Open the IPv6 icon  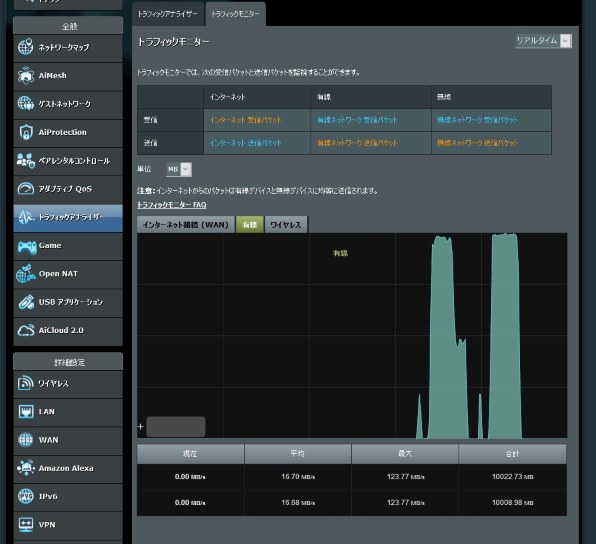click(25, 496)
